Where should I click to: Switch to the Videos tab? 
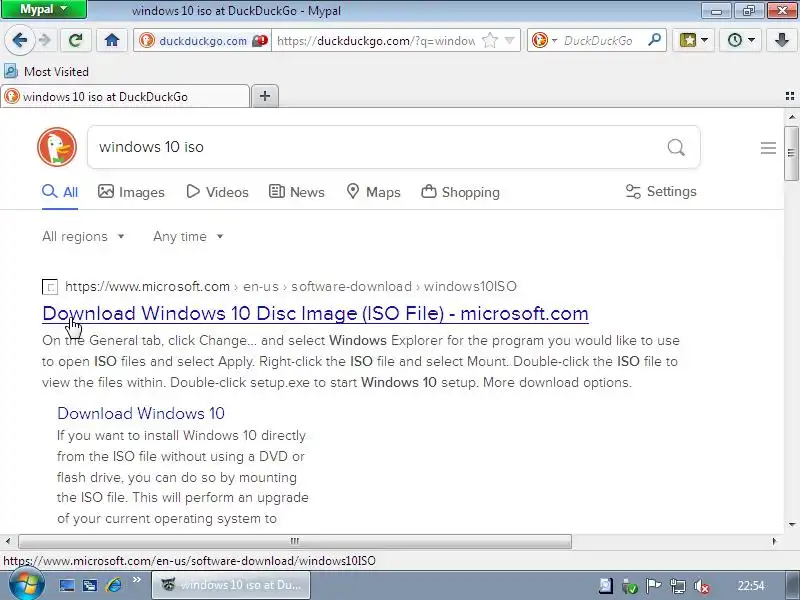pyautogui.click(x=217, y=192)
